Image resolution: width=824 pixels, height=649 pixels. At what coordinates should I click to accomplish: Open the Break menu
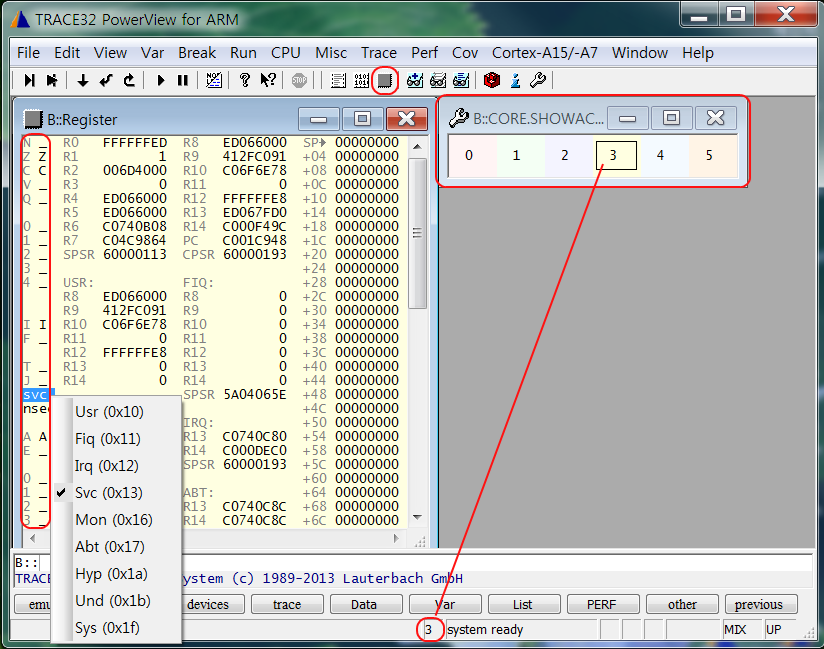pyautogui.click(x=197, y=52)
